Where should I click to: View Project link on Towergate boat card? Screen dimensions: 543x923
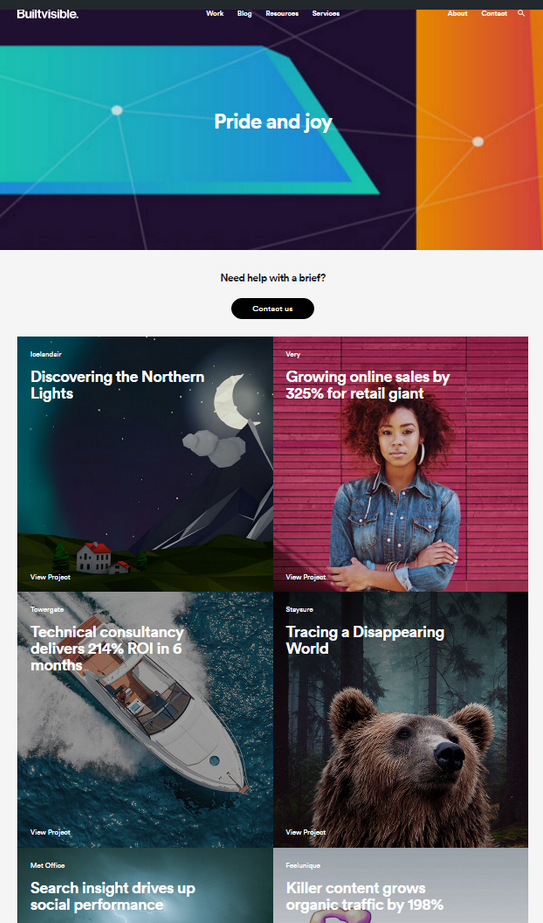[x=50, y=832]
